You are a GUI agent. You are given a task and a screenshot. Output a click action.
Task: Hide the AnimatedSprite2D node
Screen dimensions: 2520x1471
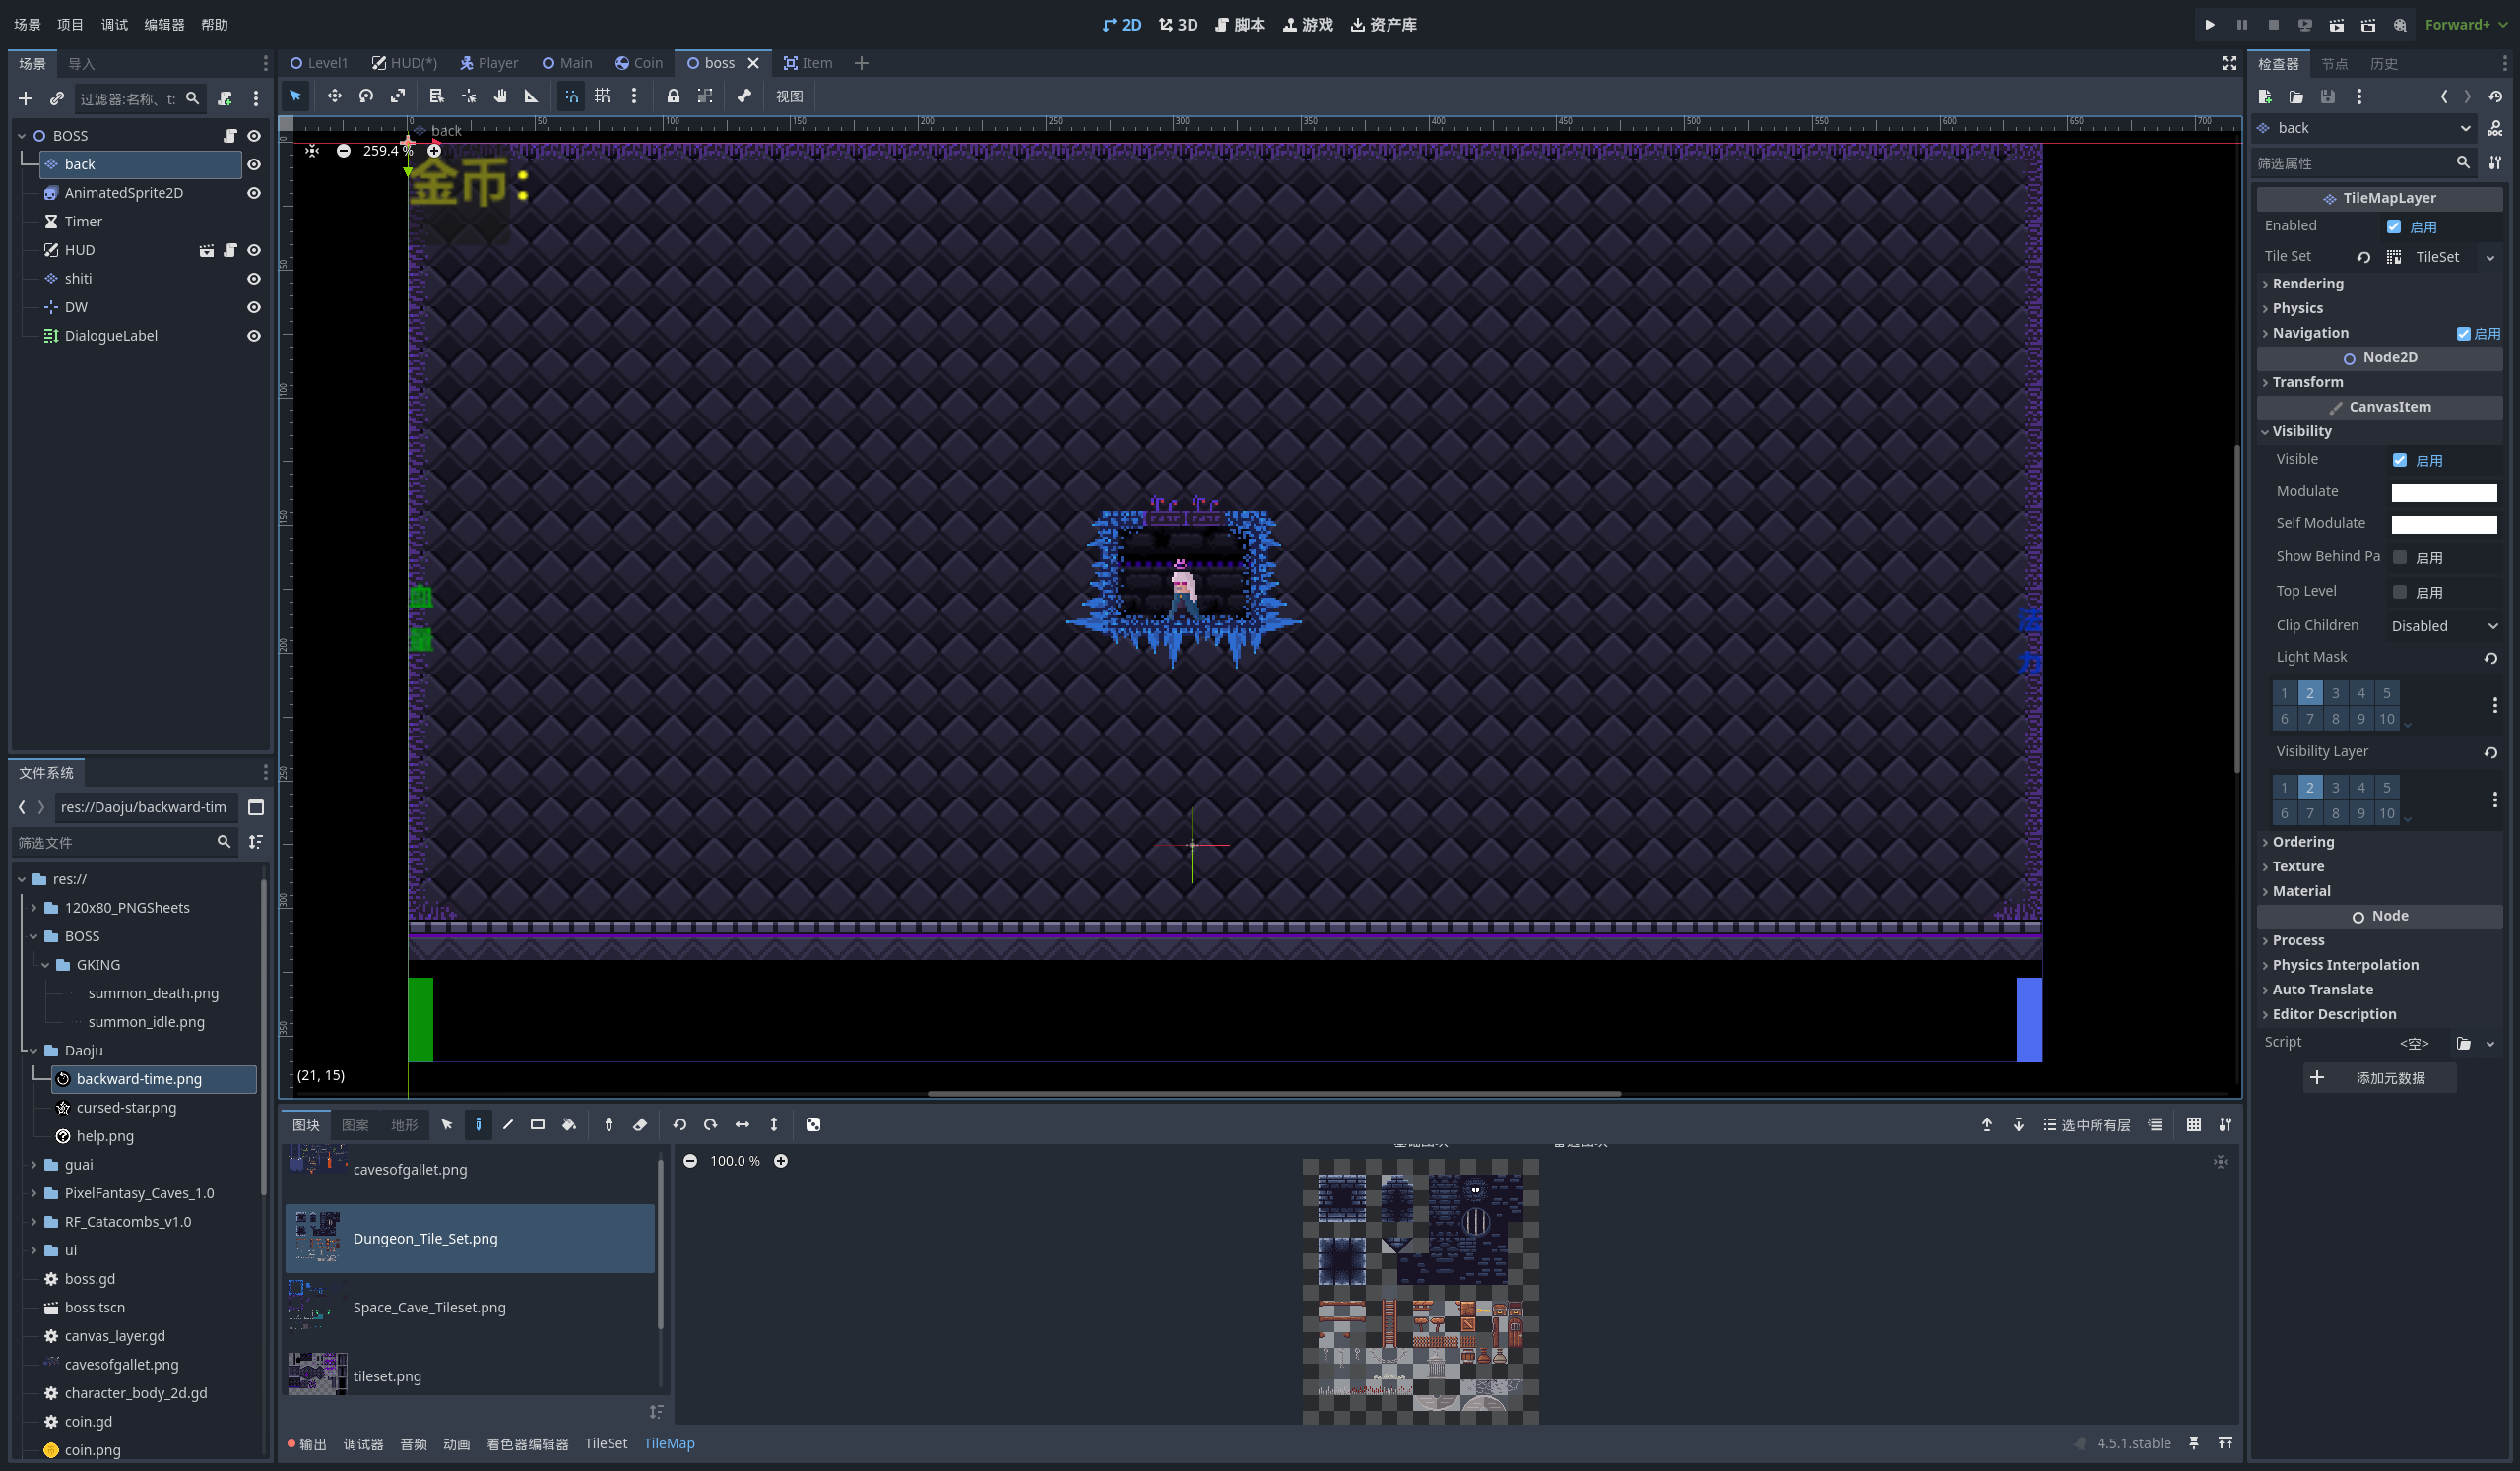point(254,193)
